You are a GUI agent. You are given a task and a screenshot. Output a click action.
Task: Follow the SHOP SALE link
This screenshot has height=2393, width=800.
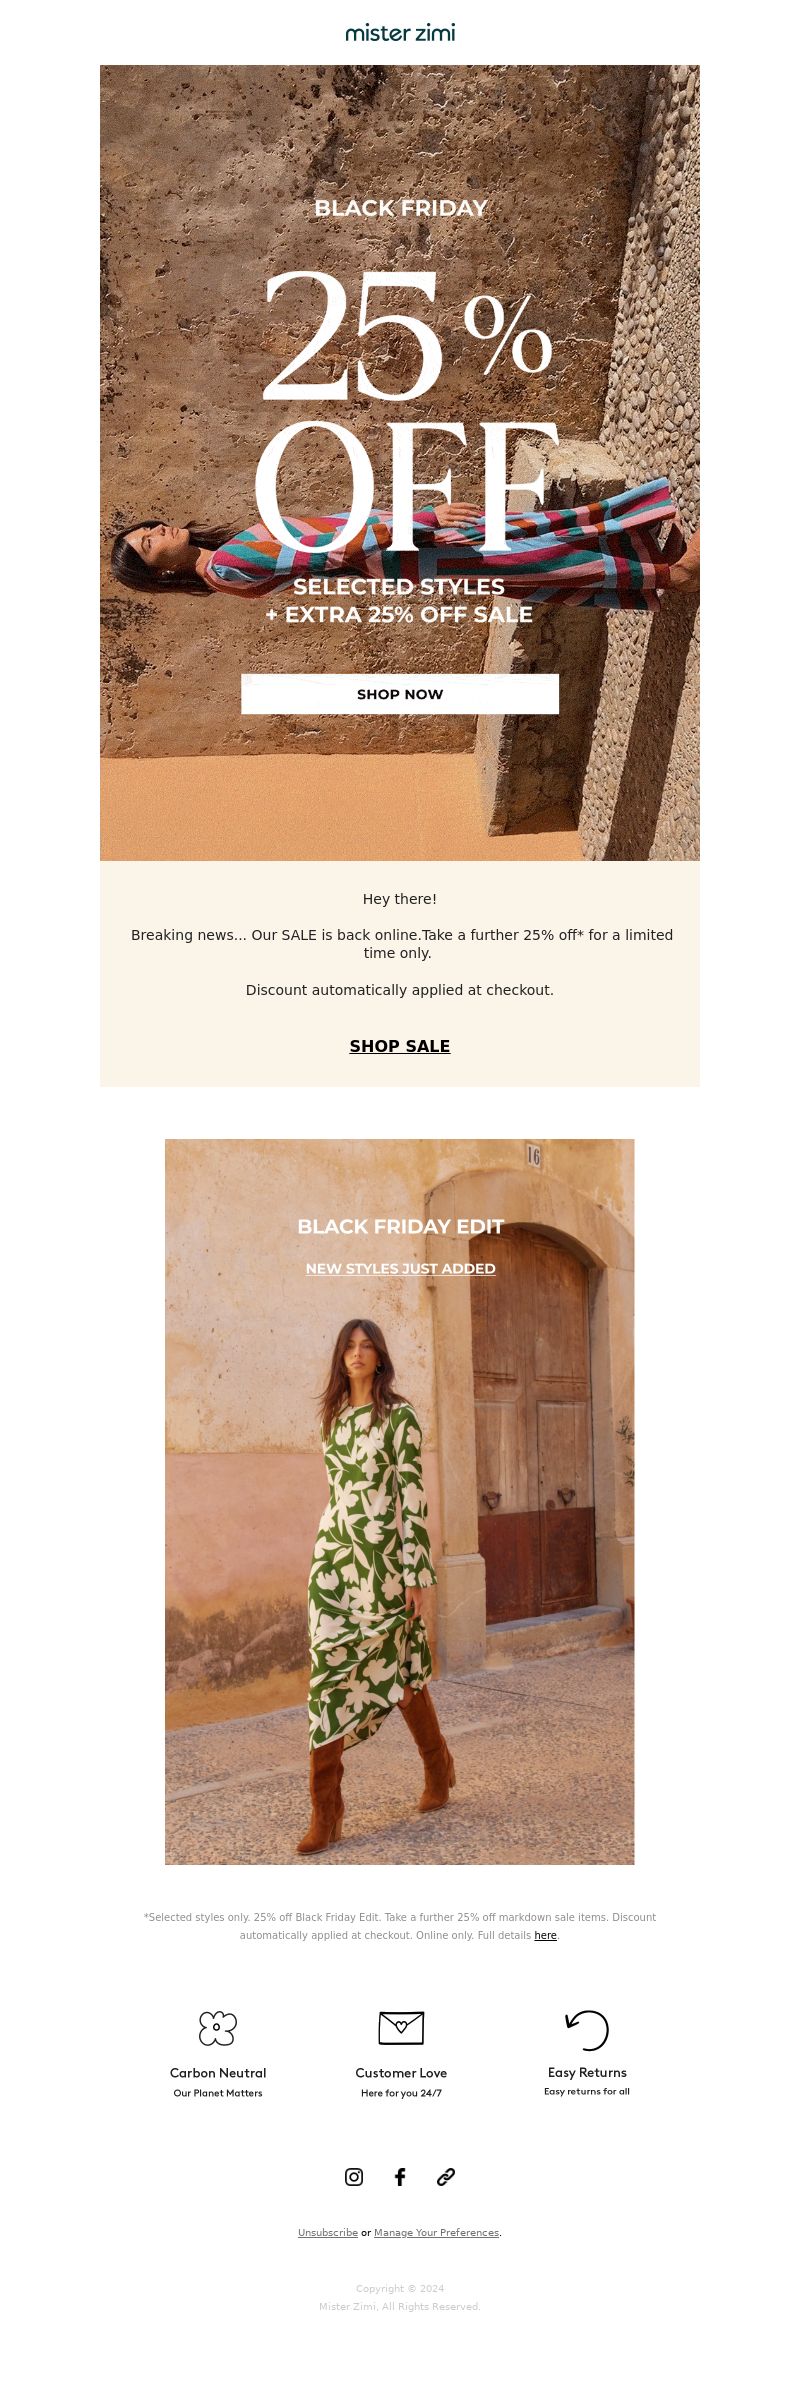click(x=400, y=1046)
